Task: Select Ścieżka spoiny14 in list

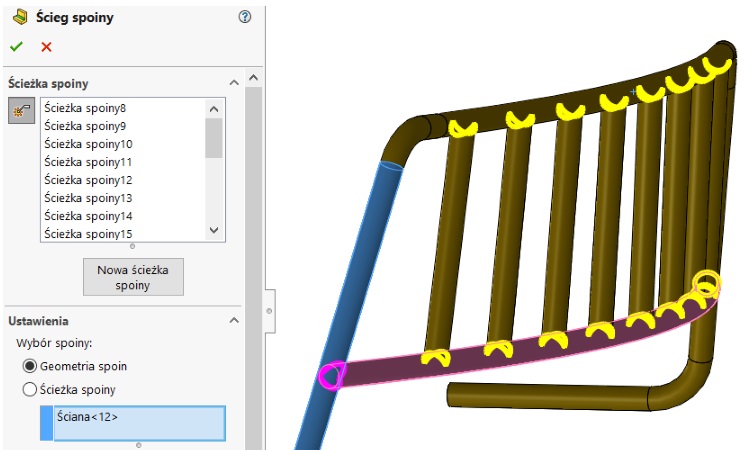Action: pos(88,216)
